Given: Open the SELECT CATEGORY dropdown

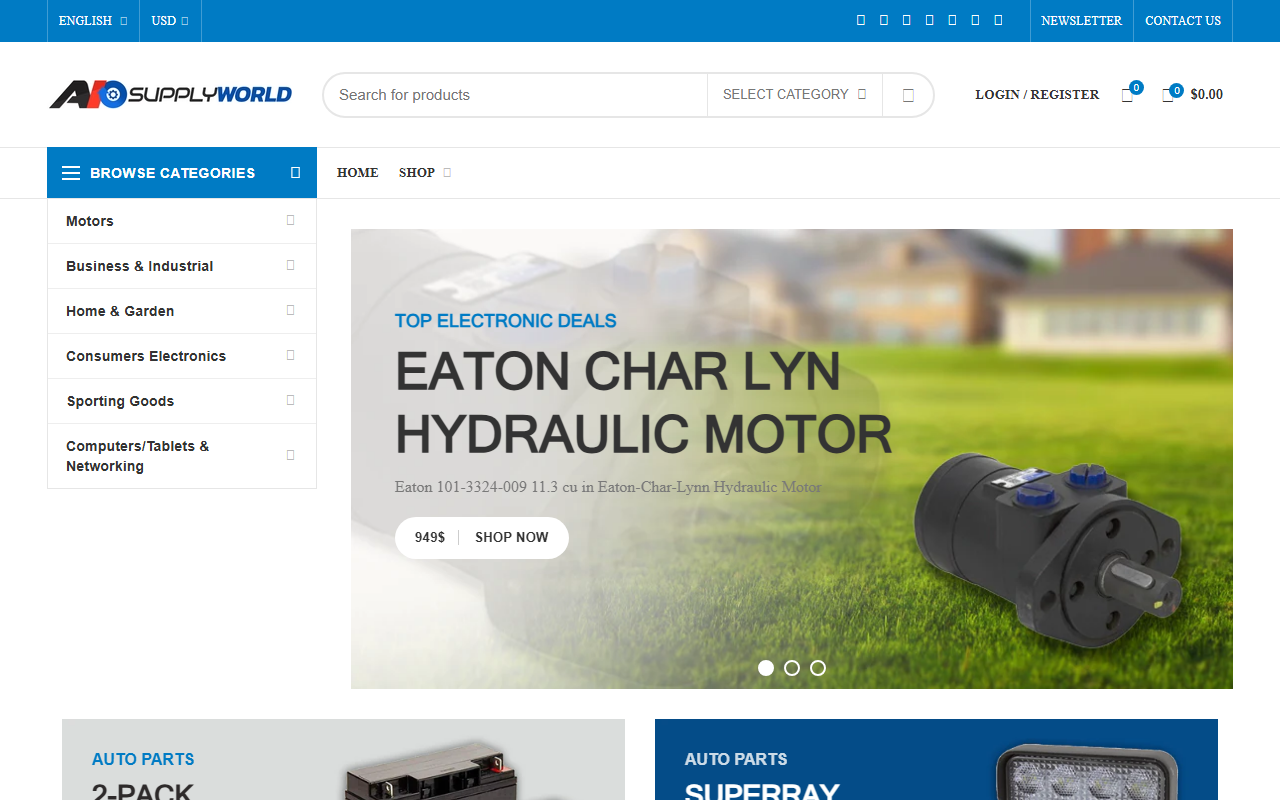Looking at the screenshot, I should (795, 95).
